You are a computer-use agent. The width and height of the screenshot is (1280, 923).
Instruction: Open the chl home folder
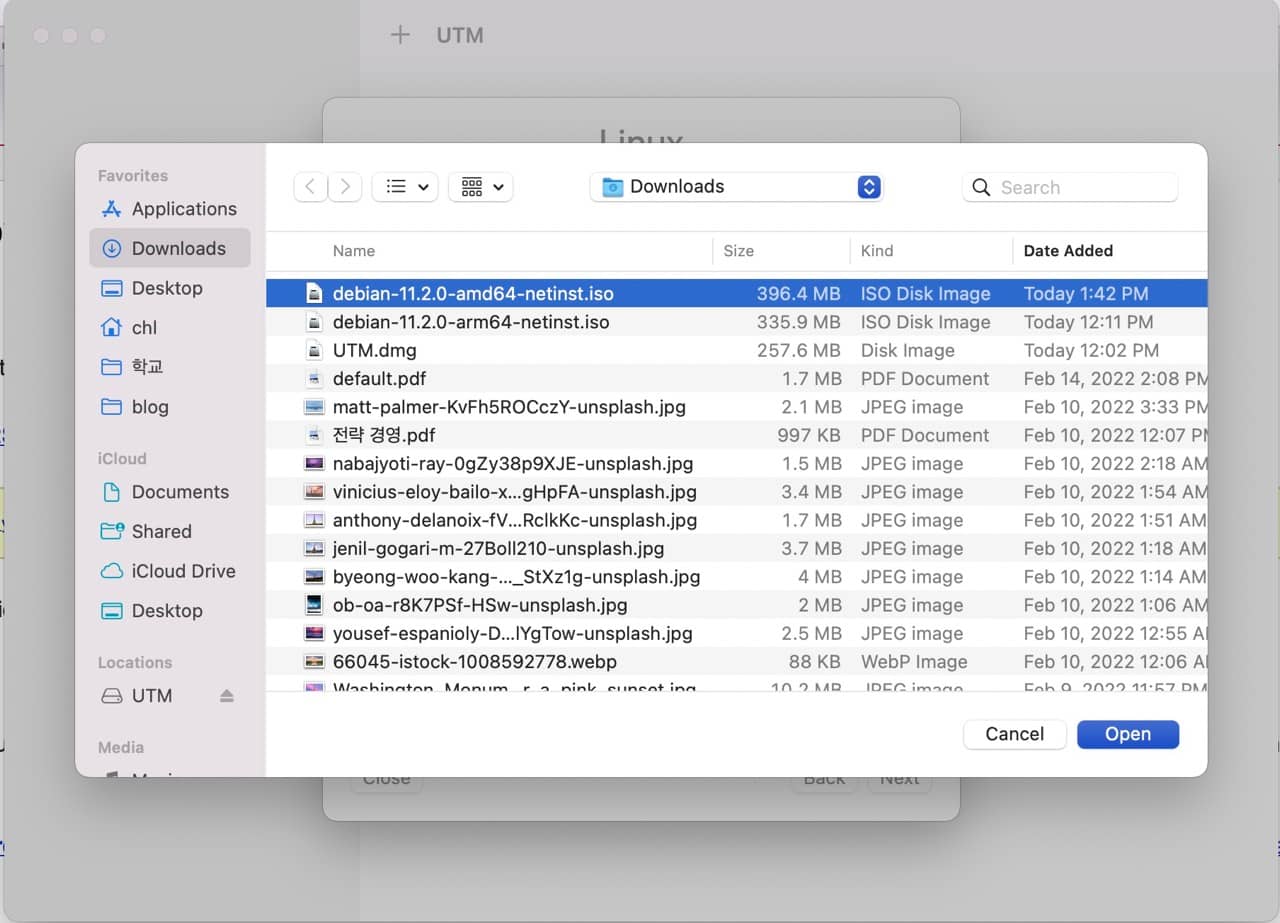point(170,328)
